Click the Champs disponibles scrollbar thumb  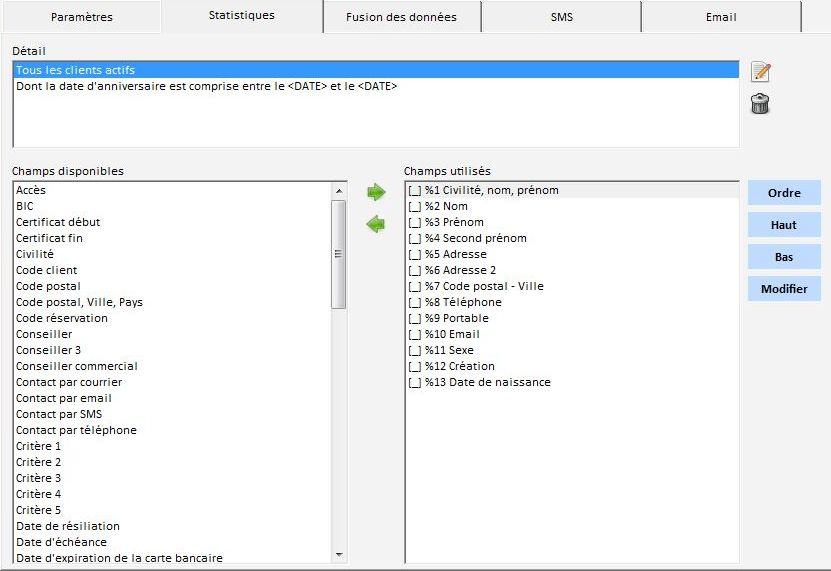click(x=339, y=255)
